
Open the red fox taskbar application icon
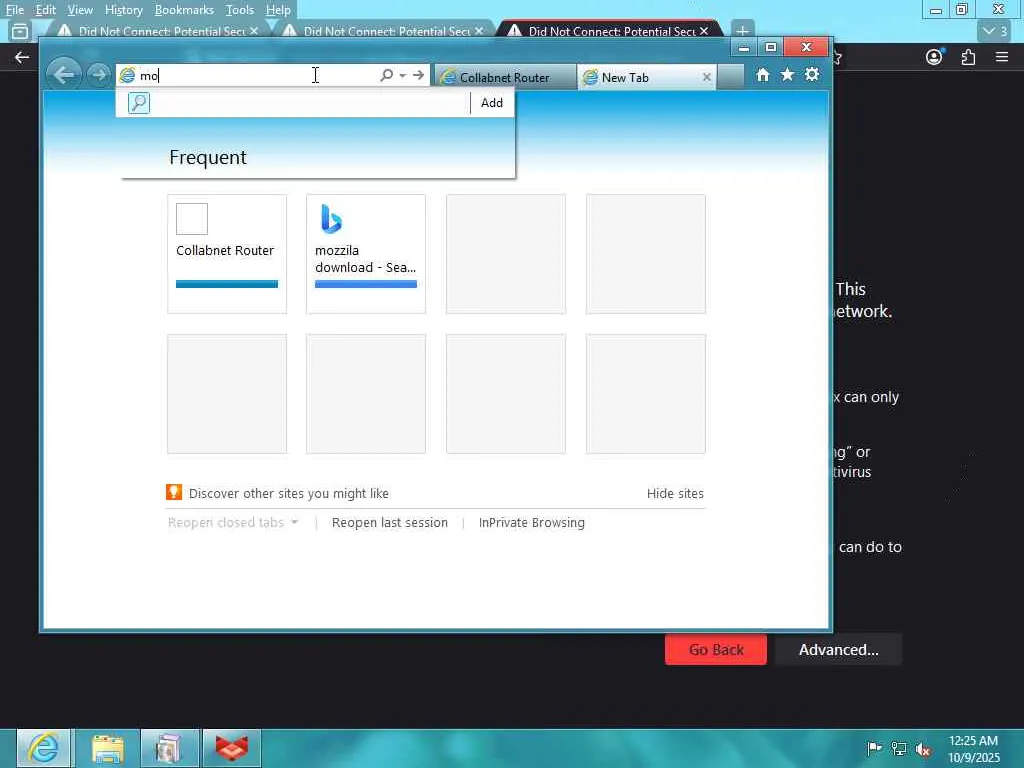click(232, 748)
